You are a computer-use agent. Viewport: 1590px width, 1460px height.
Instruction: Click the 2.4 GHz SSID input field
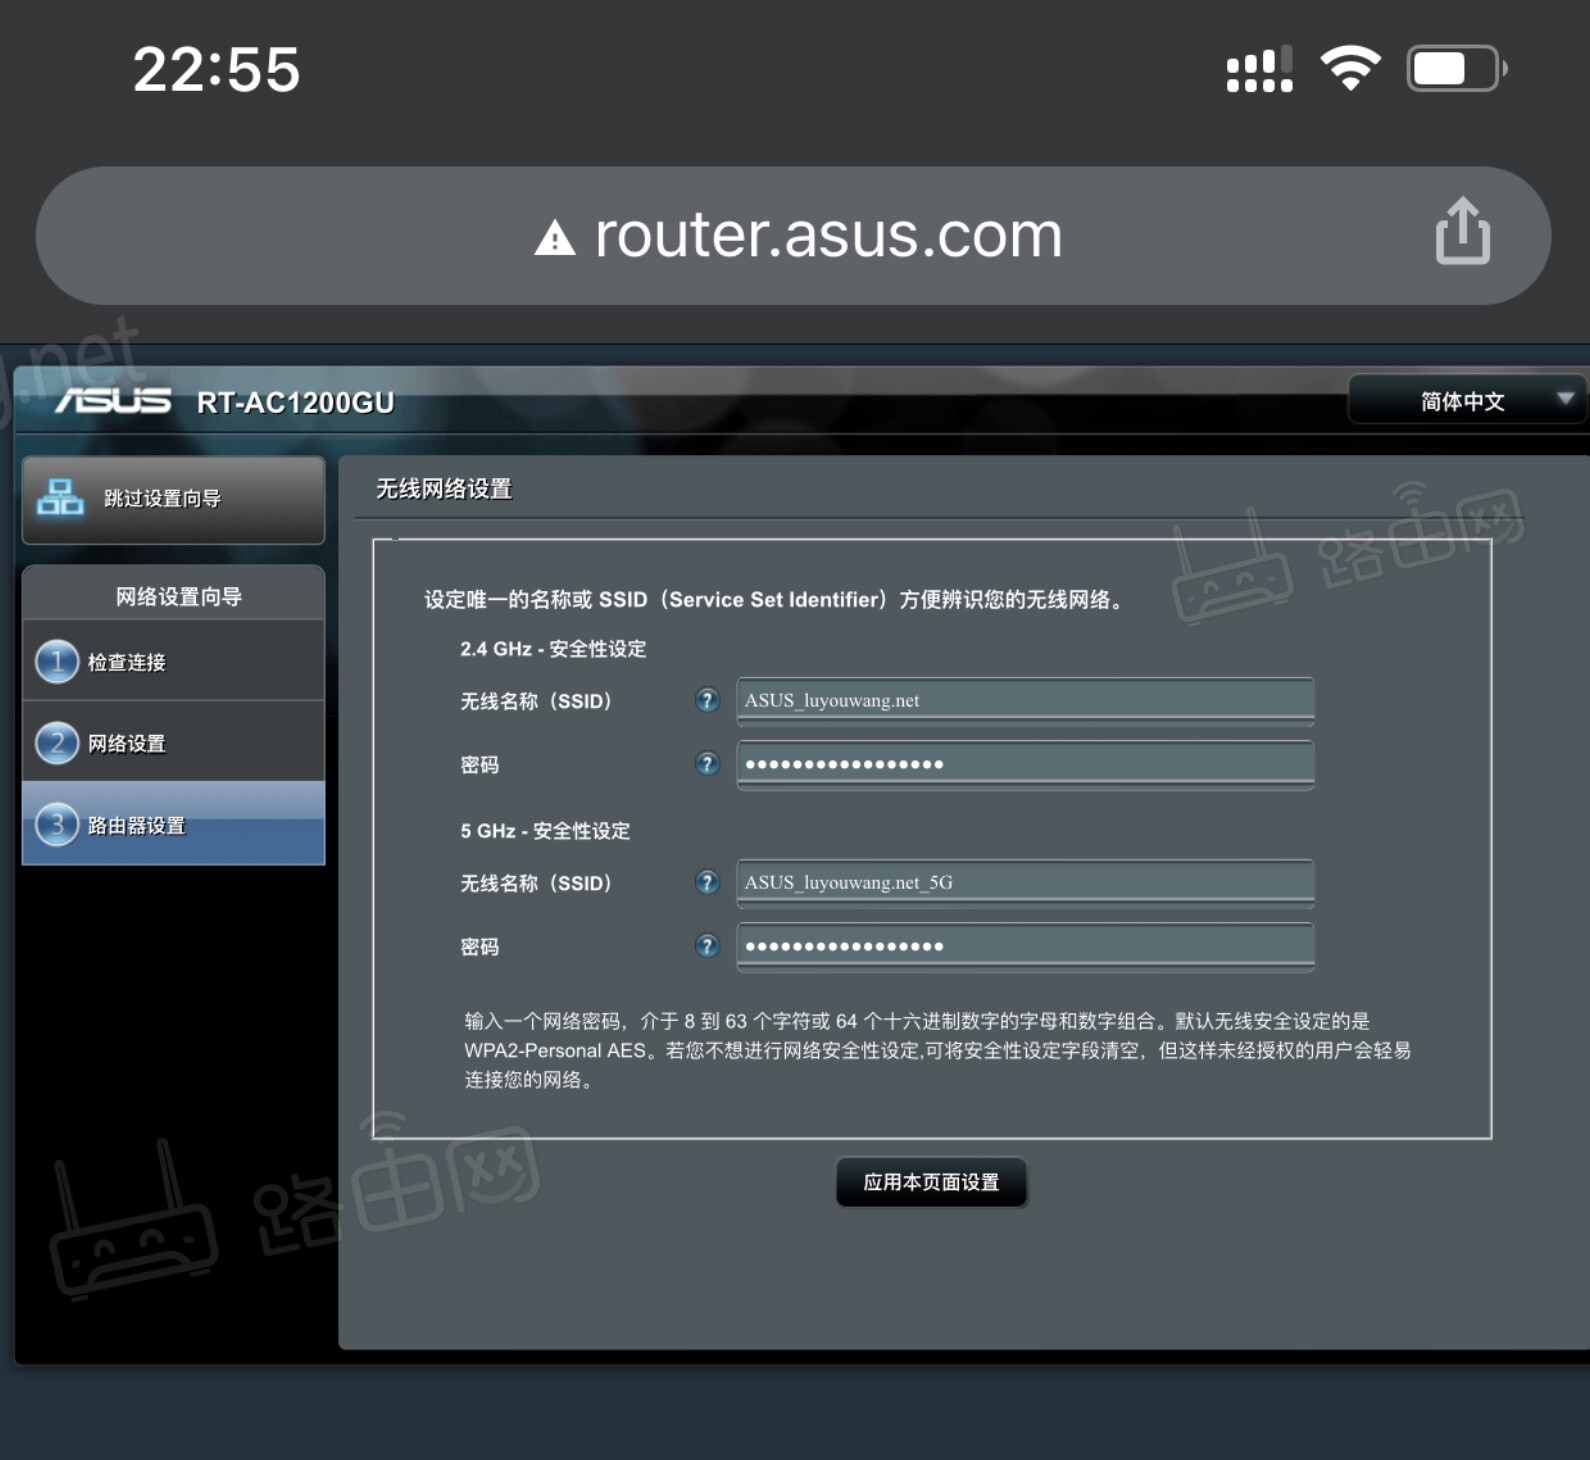coord(1024,701)
